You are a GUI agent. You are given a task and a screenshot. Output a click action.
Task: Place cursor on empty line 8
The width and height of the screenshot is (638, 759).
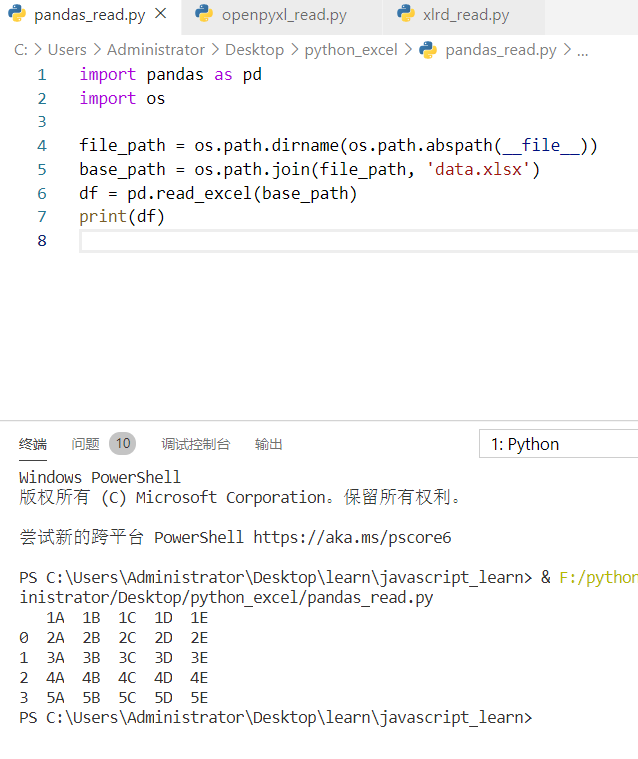359,241
